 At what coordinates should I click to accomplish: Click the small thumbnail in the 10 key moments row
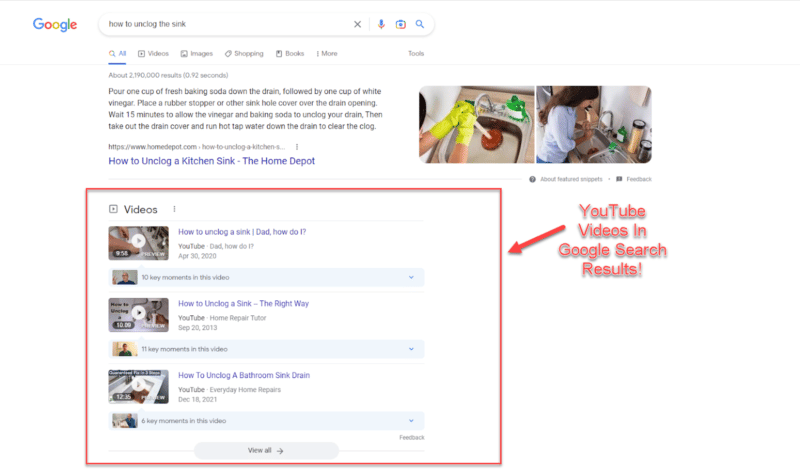[x=124, y=278]
